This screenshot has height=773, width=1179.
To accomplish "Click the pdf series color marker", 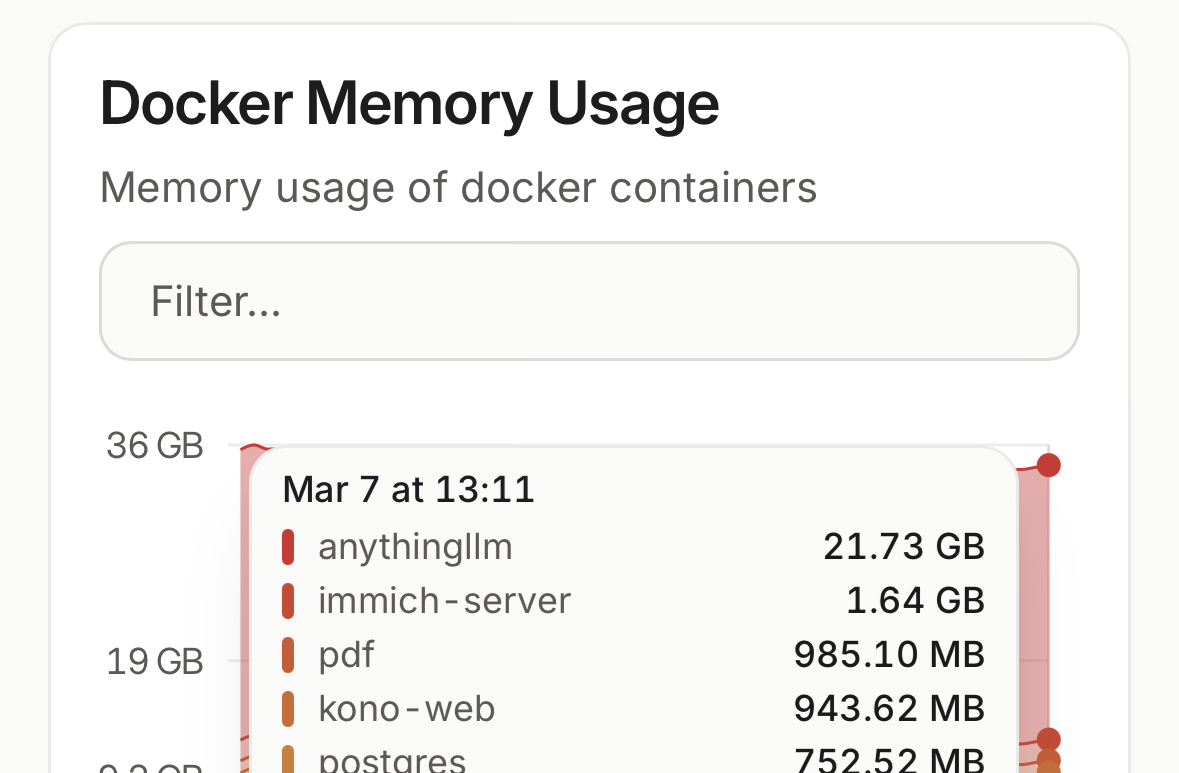I will (289, 655).
